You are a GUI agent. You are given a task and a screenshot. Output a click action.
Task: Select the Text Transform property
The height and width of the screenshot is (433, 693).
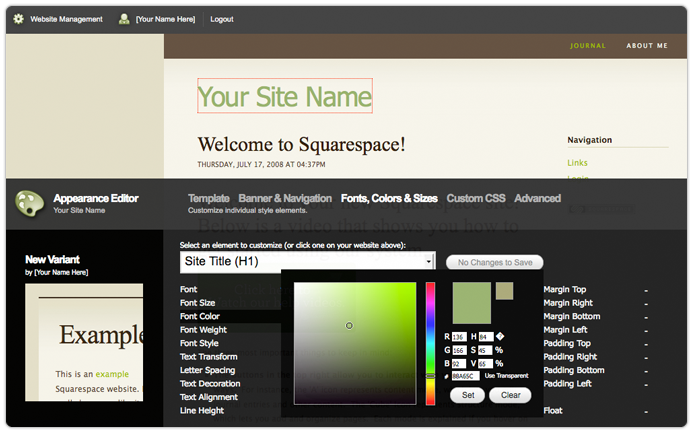(x=208, y=357)
